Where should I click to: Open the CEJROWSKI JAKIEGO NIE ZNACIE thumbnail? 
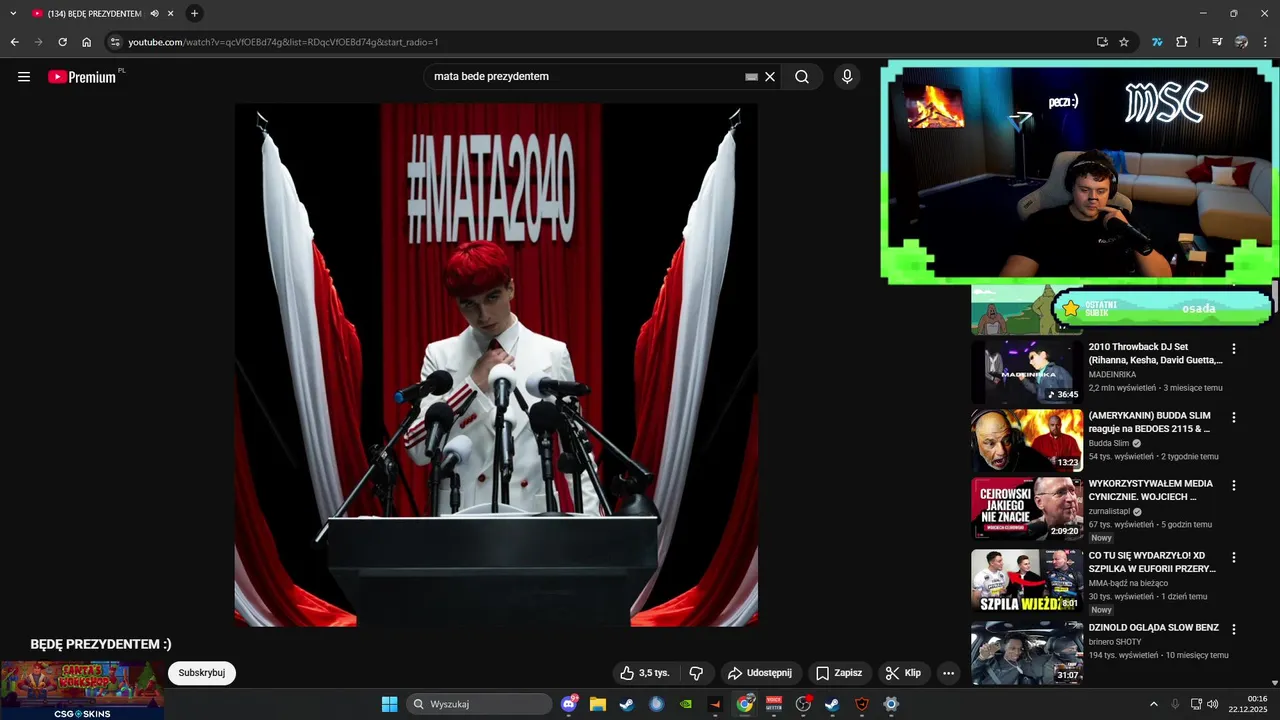coord(1027,509)
